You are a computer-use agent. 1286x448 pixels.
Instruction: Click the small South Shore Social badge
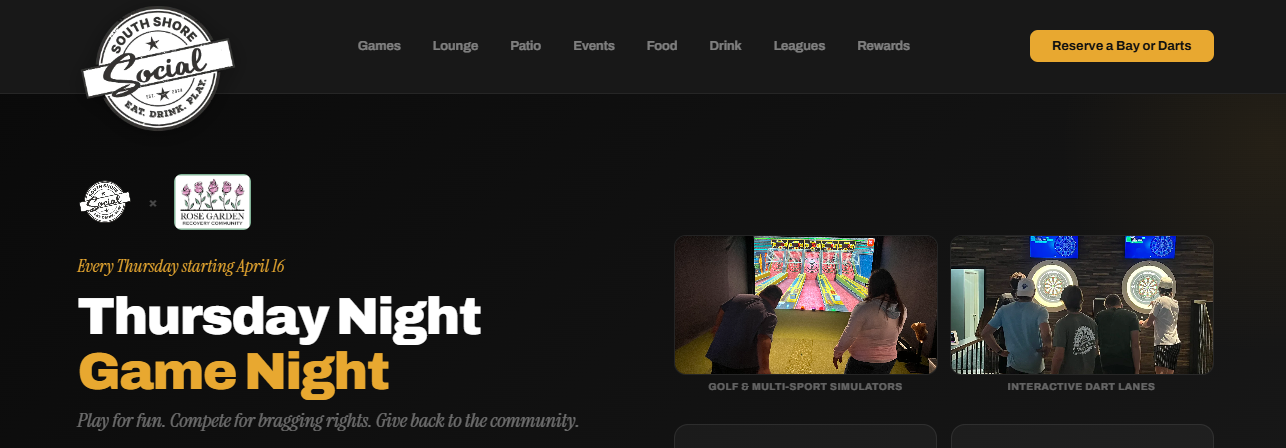pyautogui.click(x=105, y=202)
